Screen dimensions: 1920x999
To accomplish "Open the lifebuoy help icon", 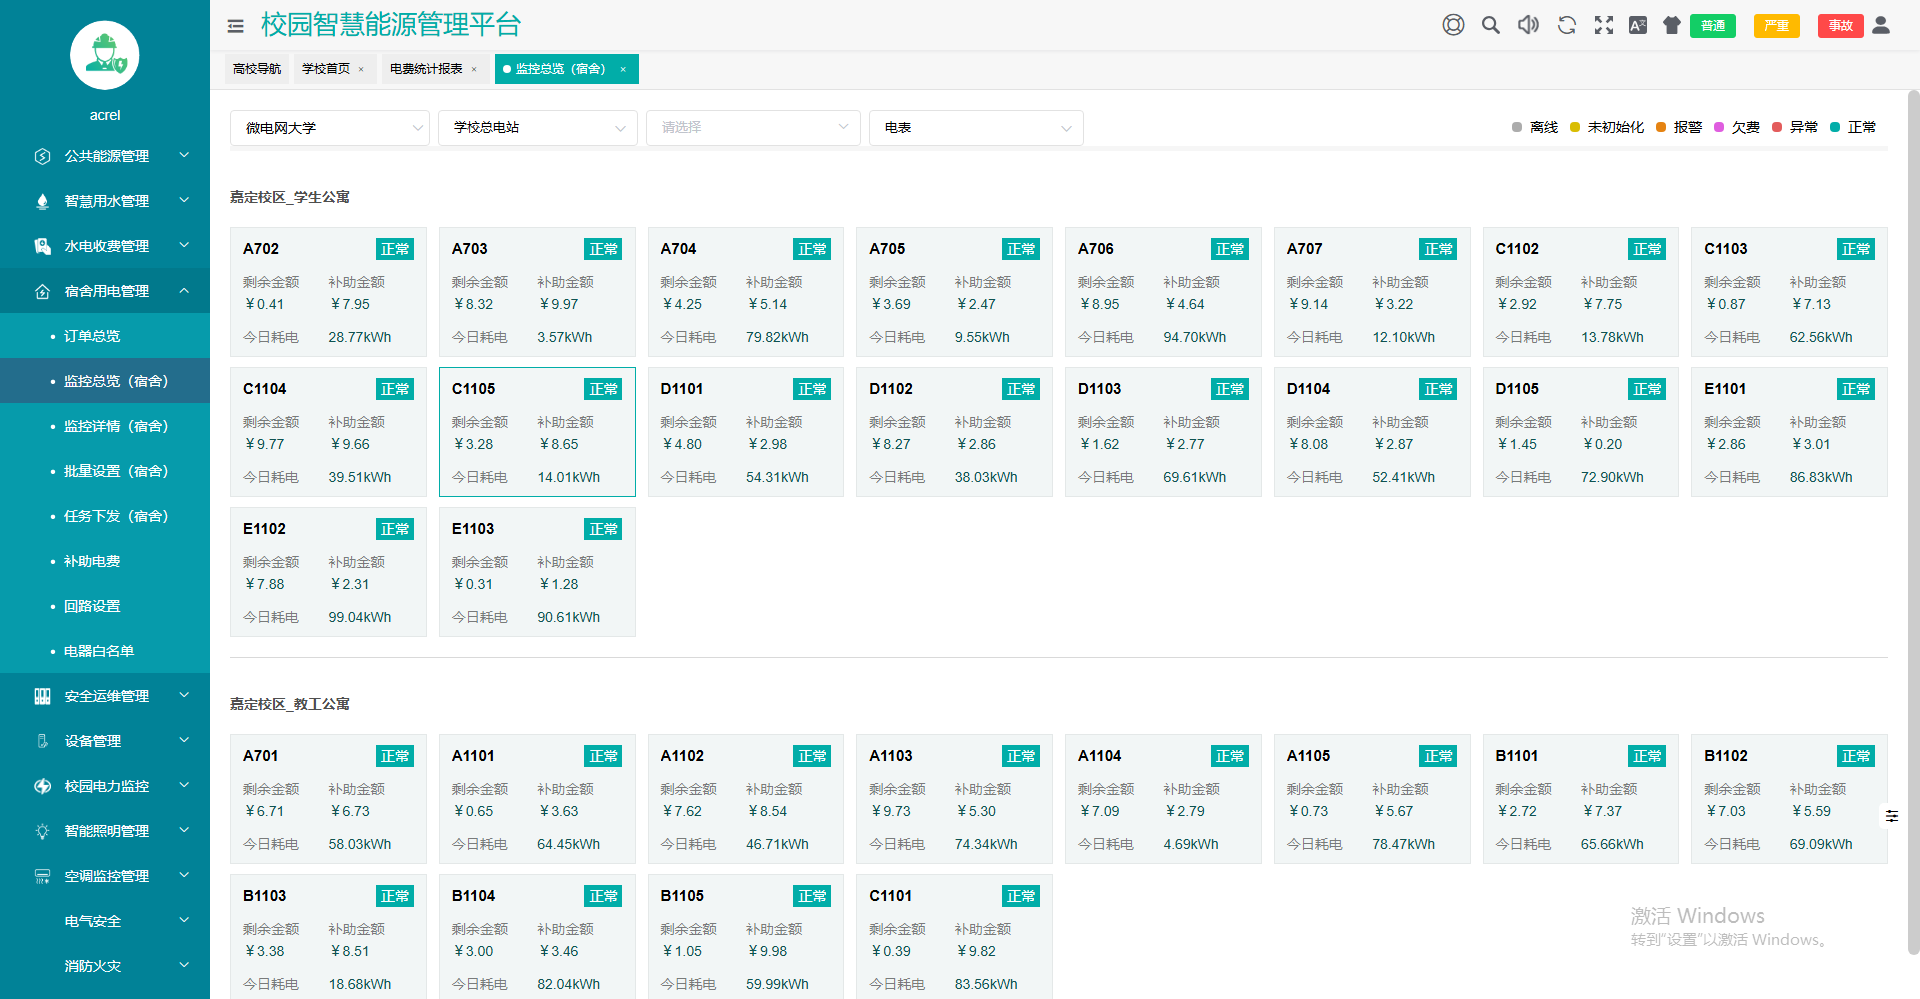I will coord(1453,25).
